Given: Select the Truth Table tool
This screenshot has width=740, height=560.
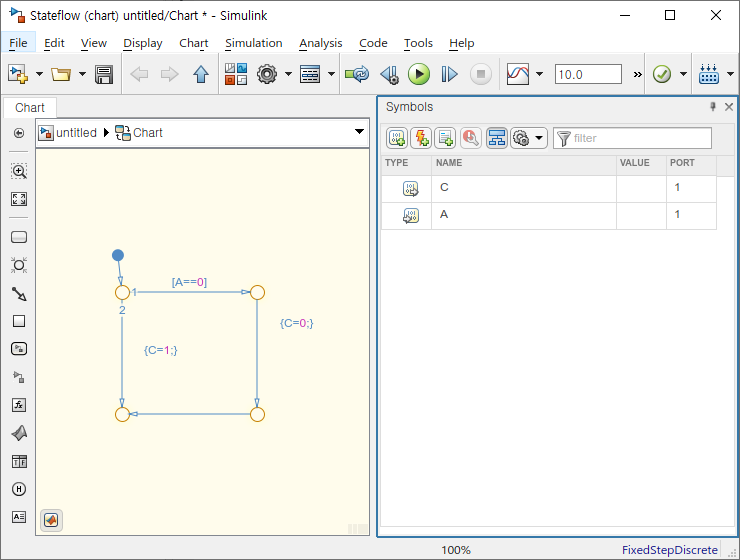Looking at the screenshot, I should tap(19, 461).
